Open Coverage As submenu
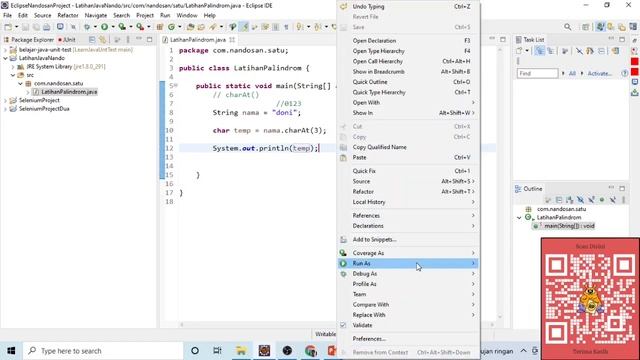 coord(408,253)
